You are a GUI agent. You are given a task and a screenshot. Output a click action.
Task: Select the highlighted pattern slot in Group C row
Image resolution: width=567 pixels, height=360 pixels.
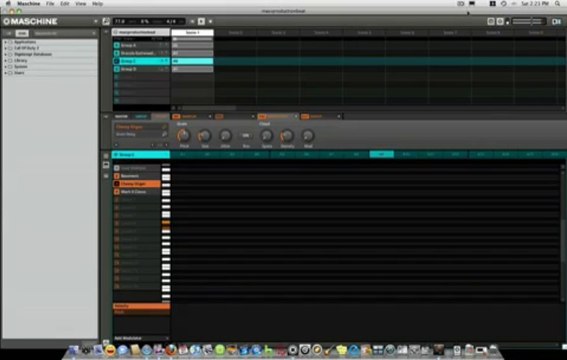tap(381, 155)
